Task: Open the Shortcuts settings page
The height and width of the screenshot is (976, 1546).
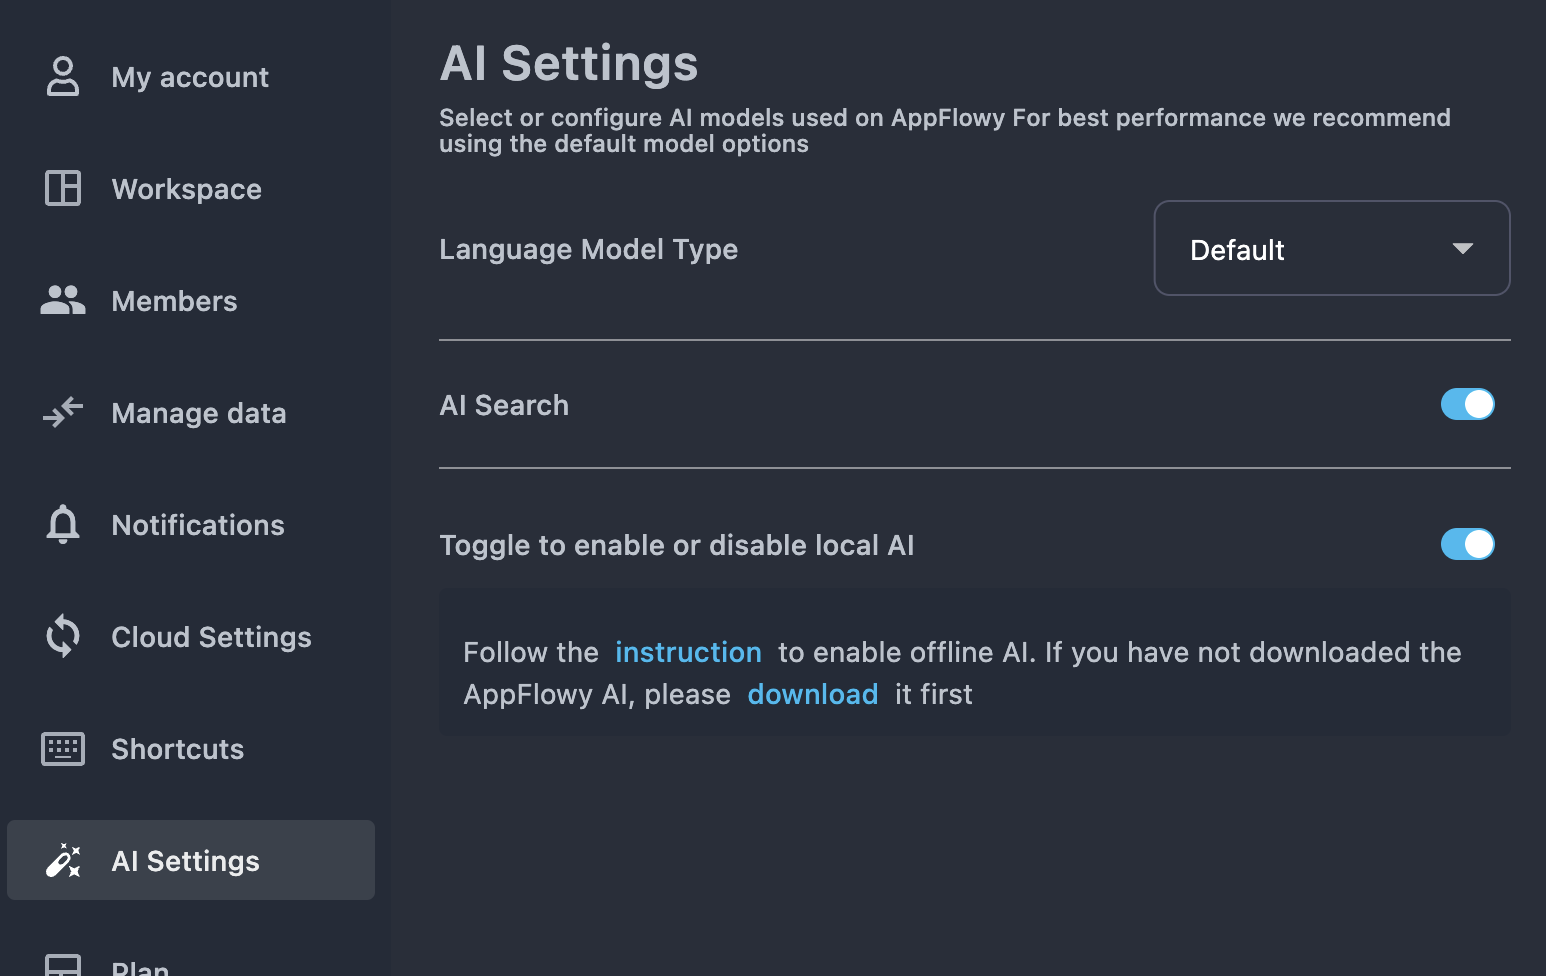Action: click(x=190, y=749)
